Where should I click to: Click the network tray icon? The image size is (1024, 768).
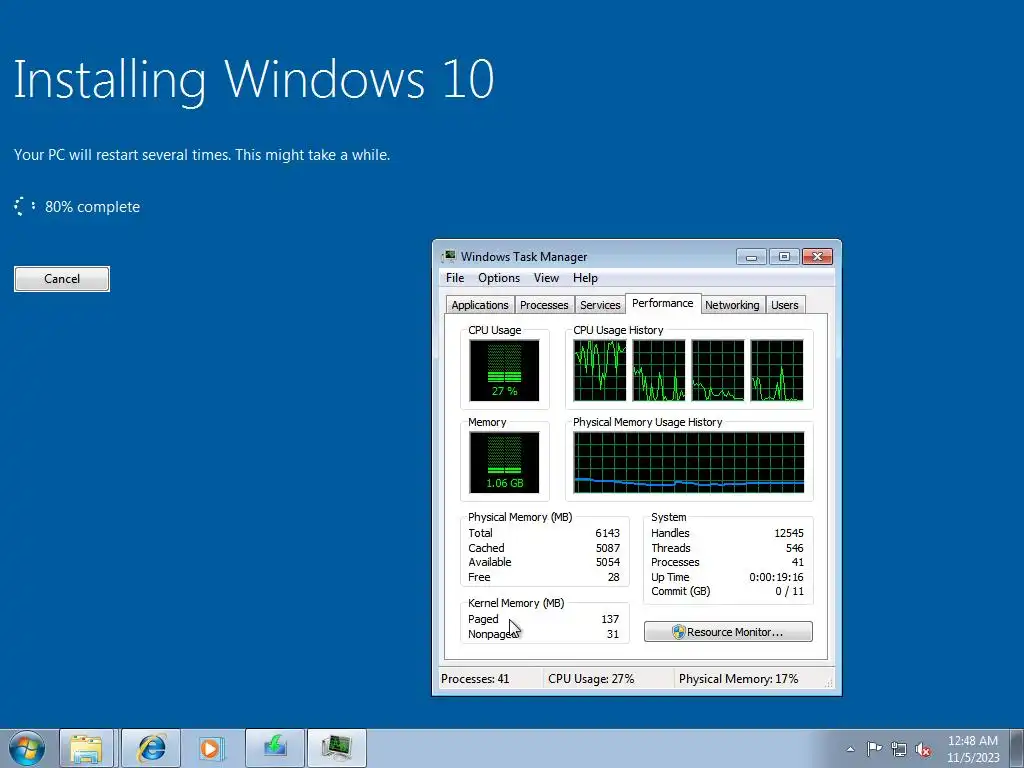pos(899,749)
